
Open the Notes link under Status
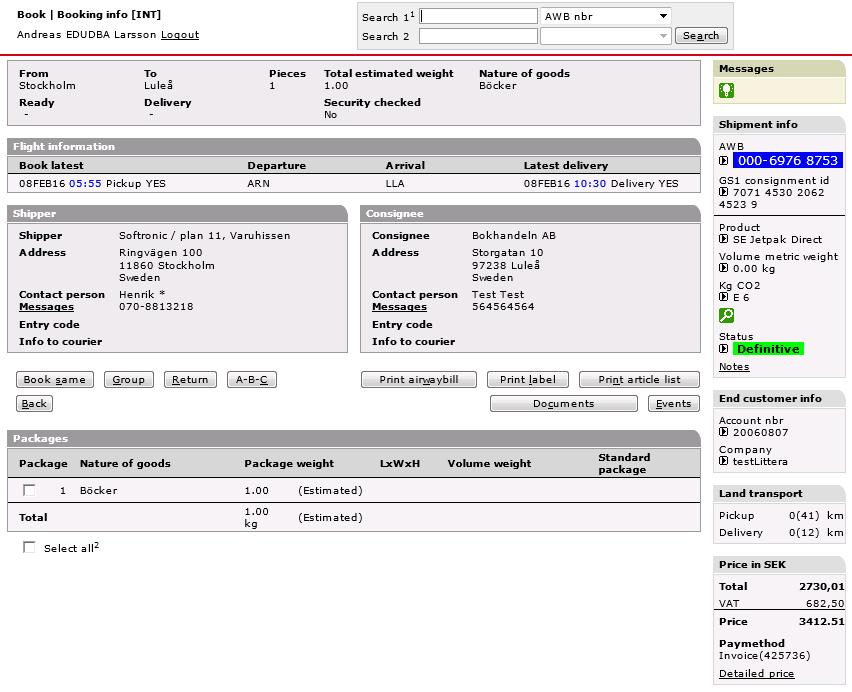point(734,367)
